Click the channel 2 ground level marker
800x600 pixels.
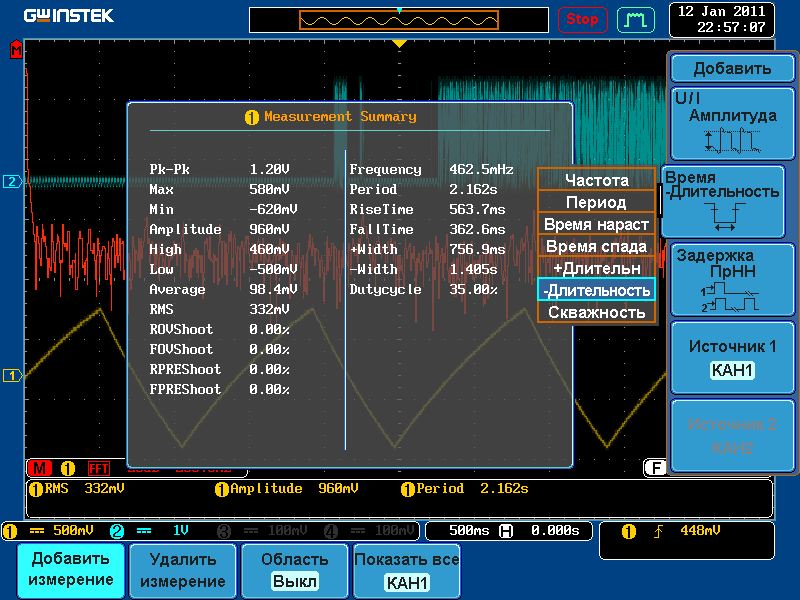tap(12, 181)
